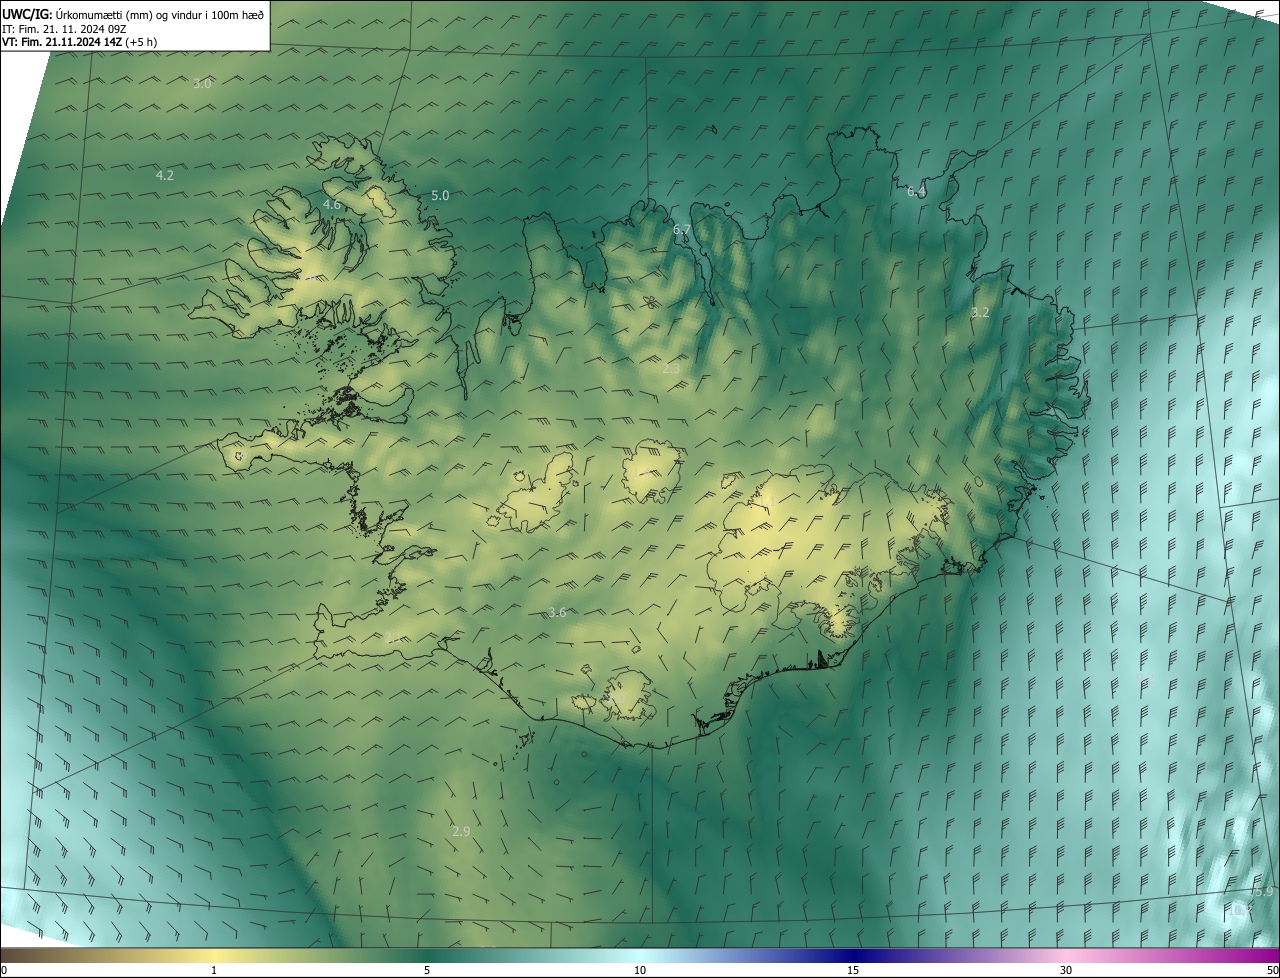Click the valid time 'VT: Fim. 21.11.2024 14Z (+5 h)'
The width and height of the screenshot is (1280, 978).
coord(79,42)
